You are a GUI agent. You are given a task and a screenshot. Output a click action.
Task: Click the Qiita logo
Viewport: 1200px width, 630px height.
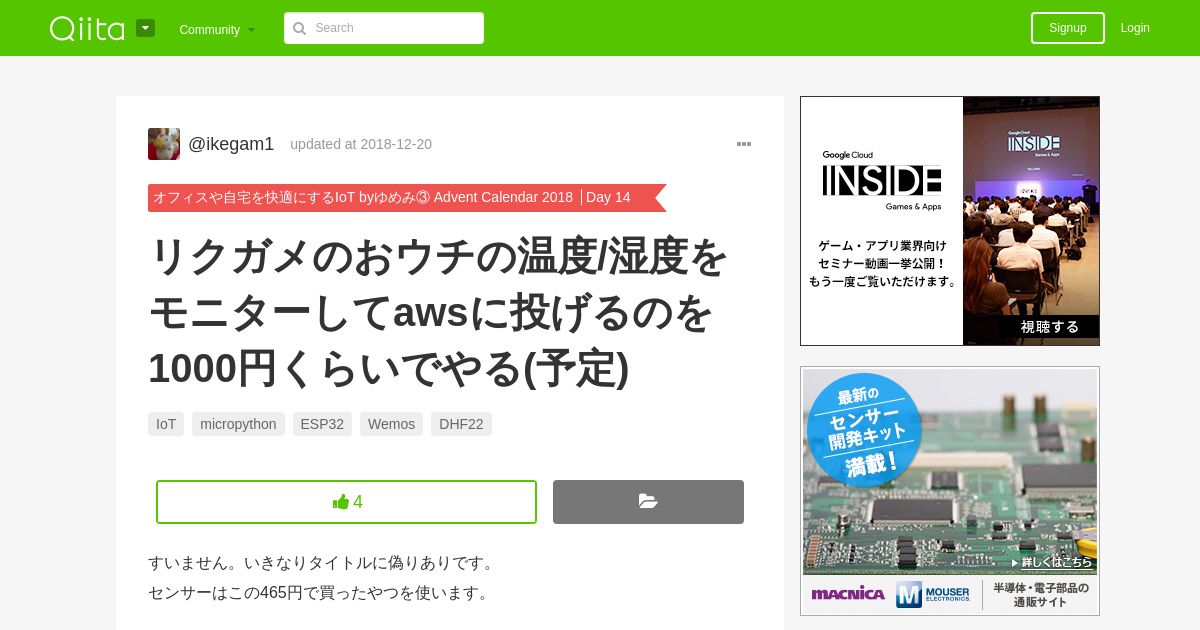87,28
